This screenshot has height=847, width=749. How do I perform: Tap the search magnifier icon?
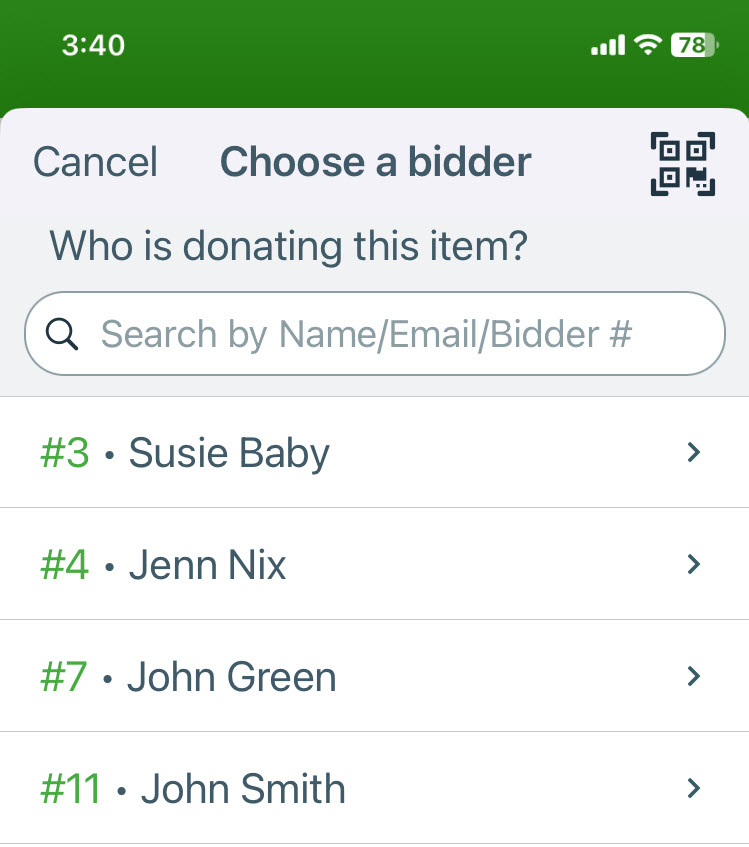[x=62, y=334]
